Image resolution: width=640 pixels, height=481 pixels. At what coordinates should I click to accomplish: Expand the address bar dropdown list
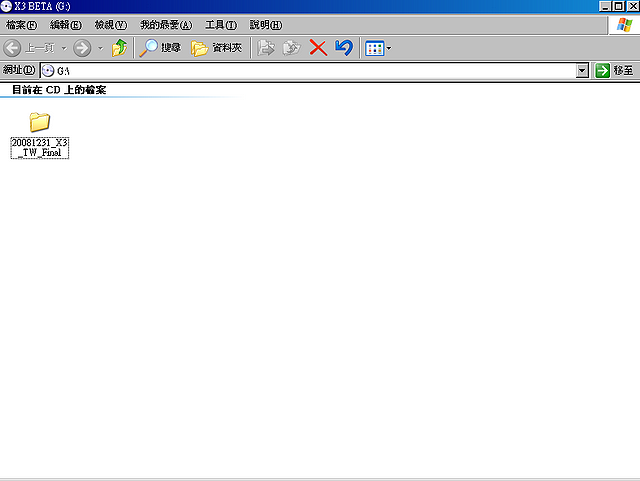(x=582, y=71)
